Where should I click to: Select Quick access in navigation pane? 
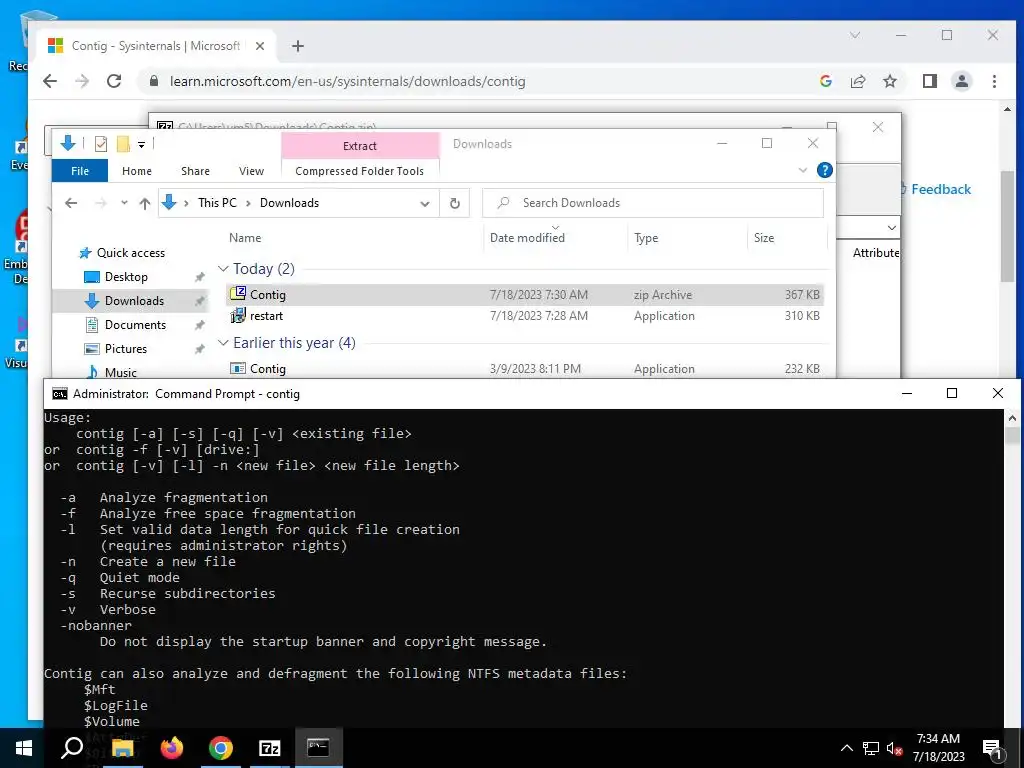point(130,253)
